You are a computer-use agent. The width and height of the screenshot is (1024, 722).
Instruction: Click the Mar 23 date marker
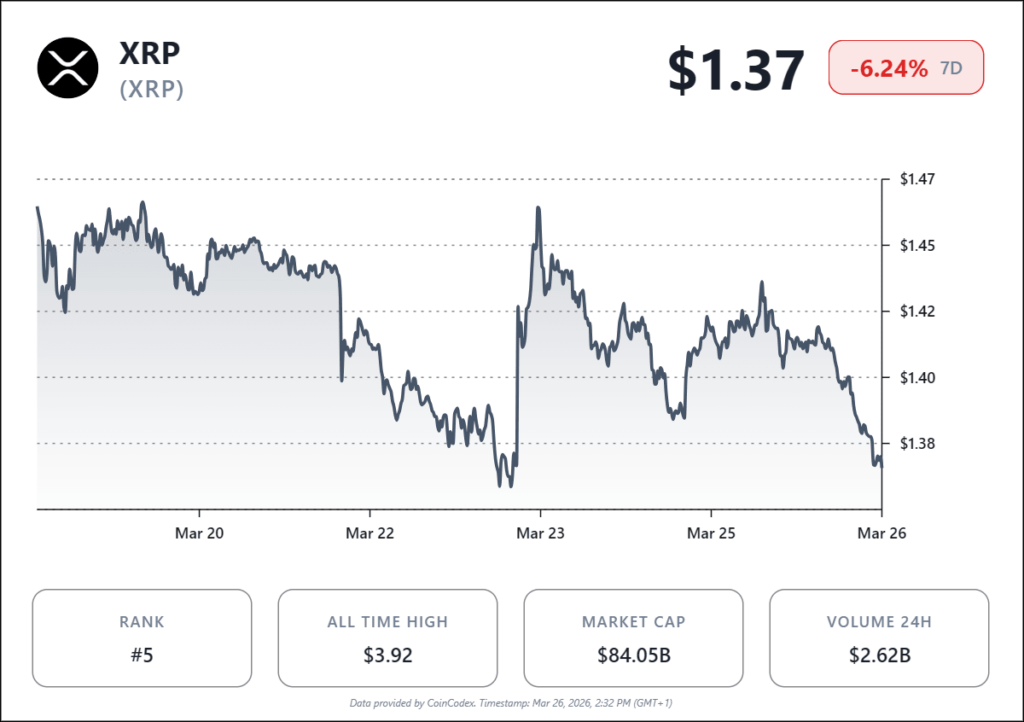point(540,534)
